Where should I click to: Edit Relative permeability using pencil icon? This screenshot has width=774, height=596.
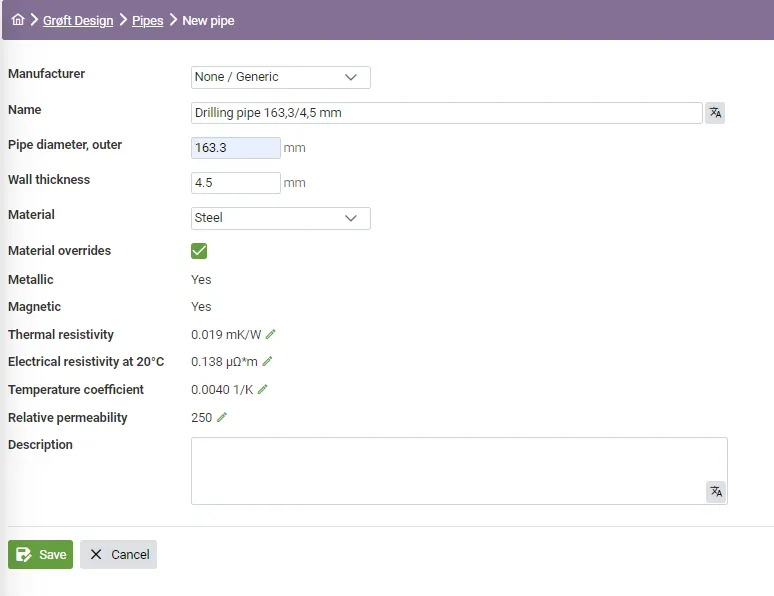pyautogui.click(x=222, y=418)
